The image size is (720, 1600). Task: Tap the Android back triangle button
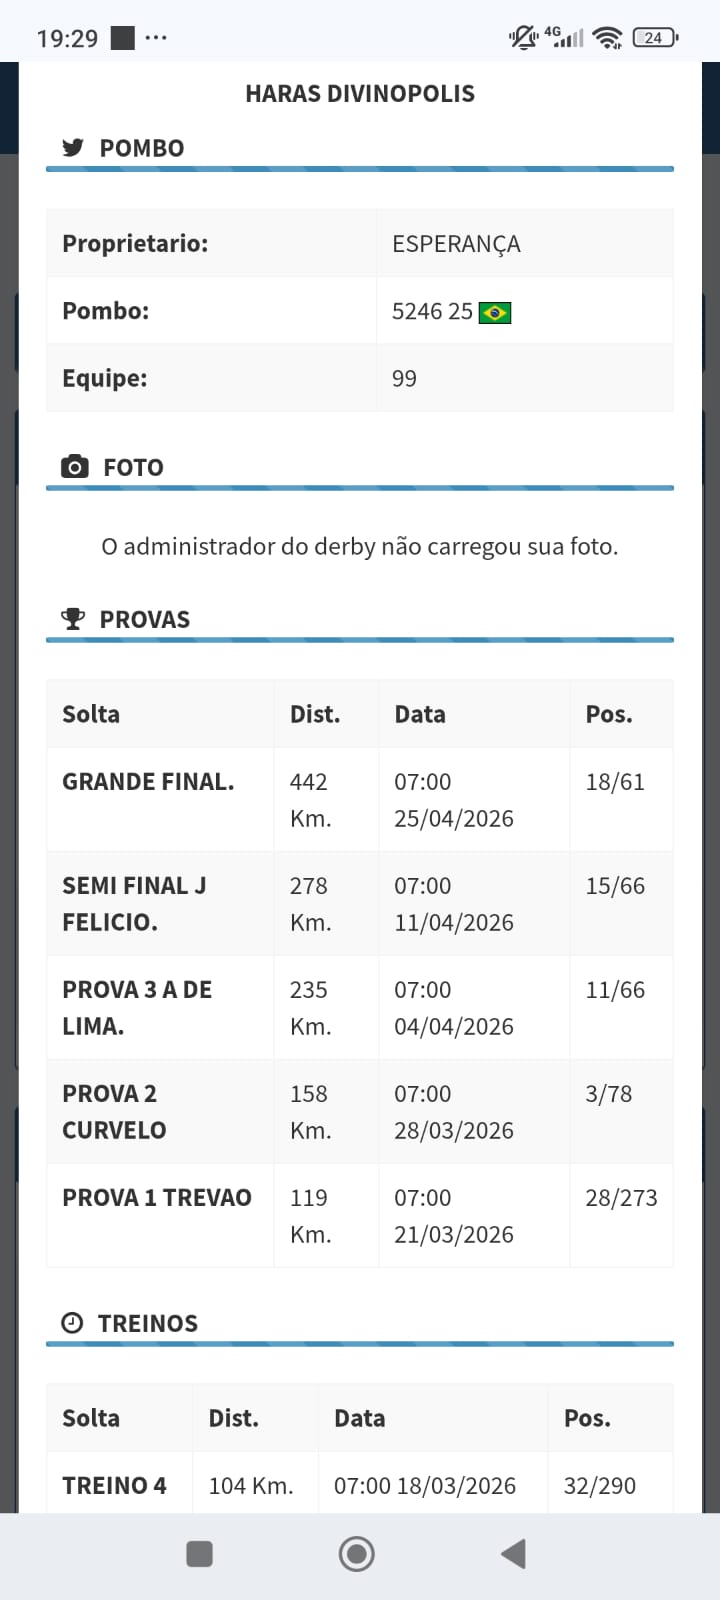[x=513, y=1554]
